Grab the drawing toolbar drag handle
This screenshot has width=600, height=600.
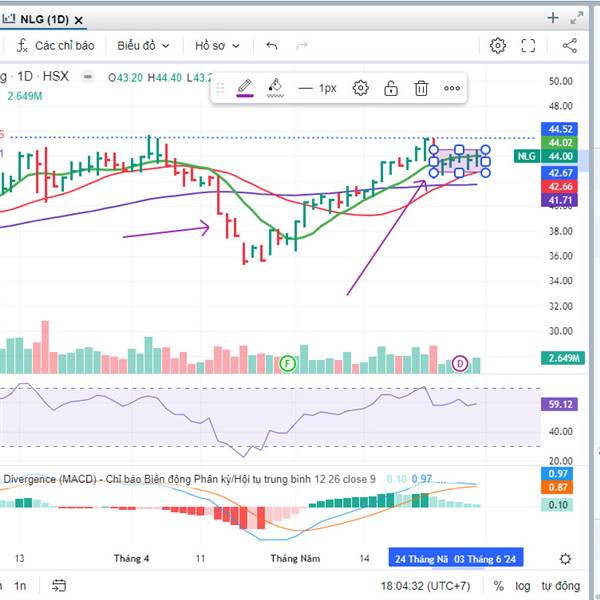coord(220,88)
